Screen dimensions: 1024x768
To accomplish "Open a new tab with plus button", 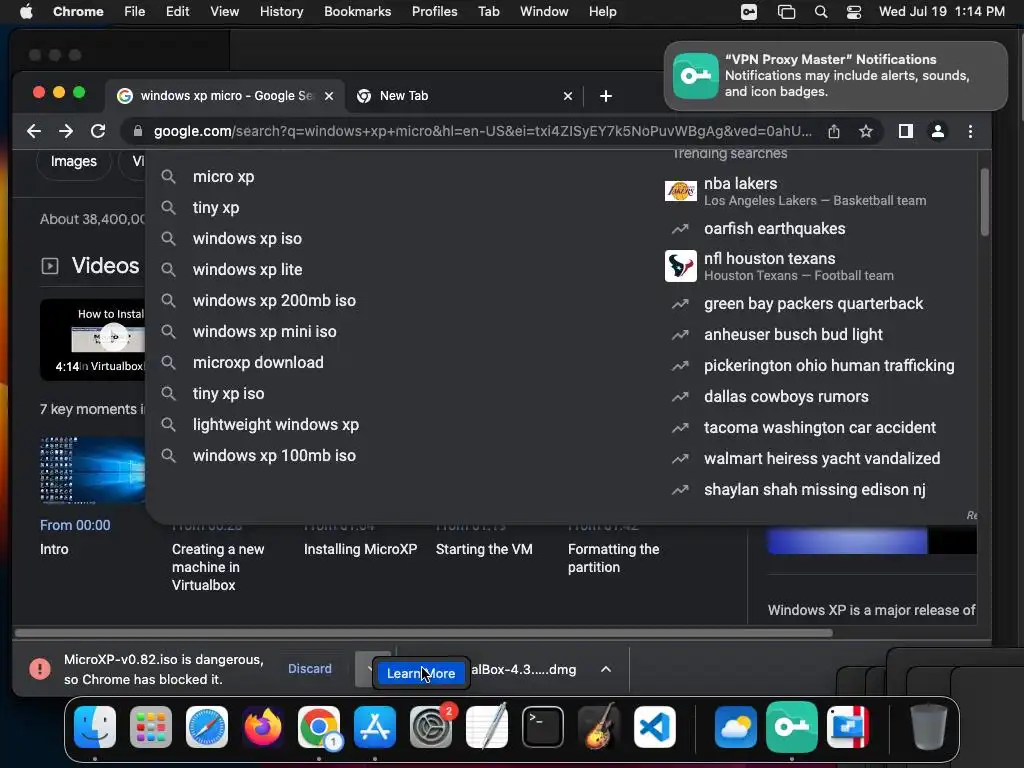I will 606,96.
